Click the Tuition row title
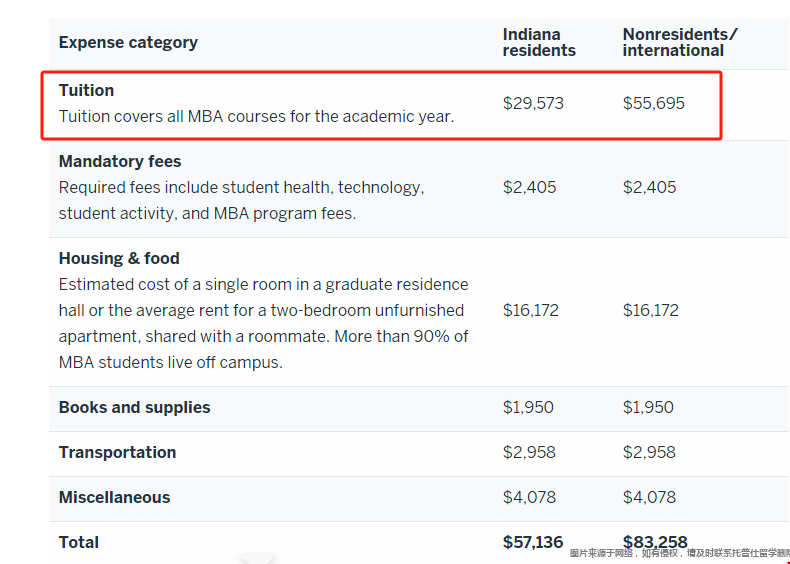The height and width of the screenshot is (564, 790). pos(86,90)
